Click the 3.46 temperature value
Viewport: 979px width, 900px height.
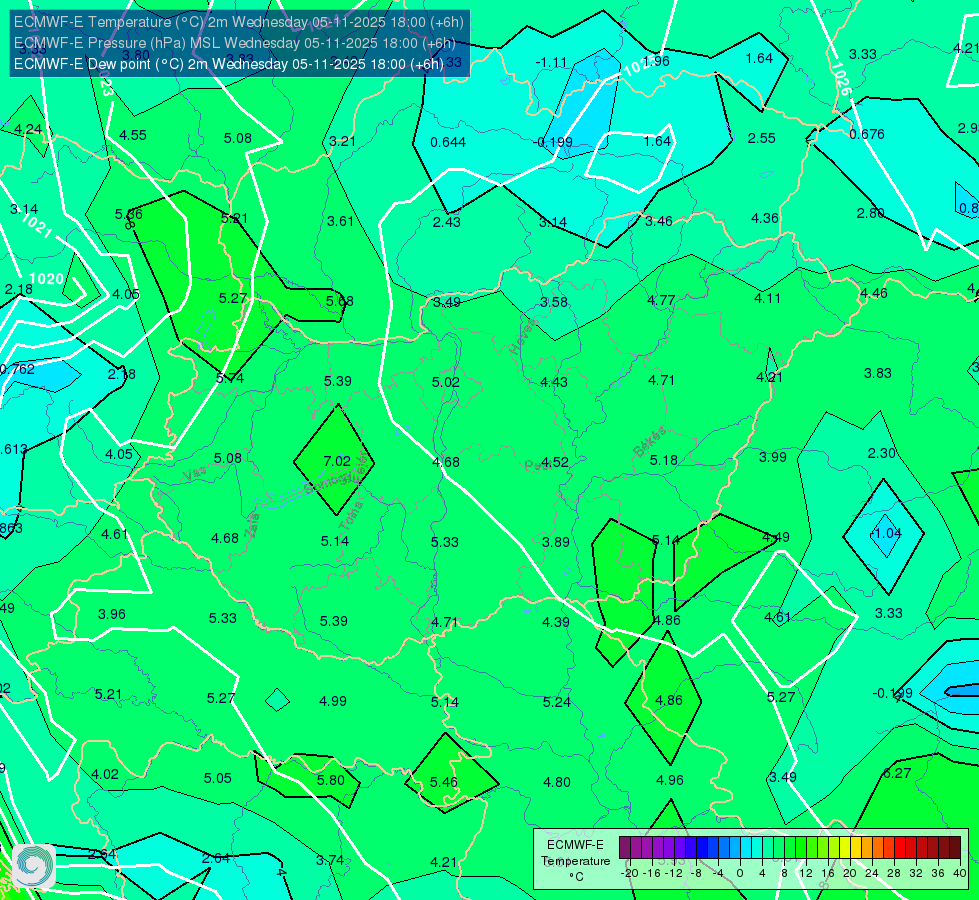(659, 221)
